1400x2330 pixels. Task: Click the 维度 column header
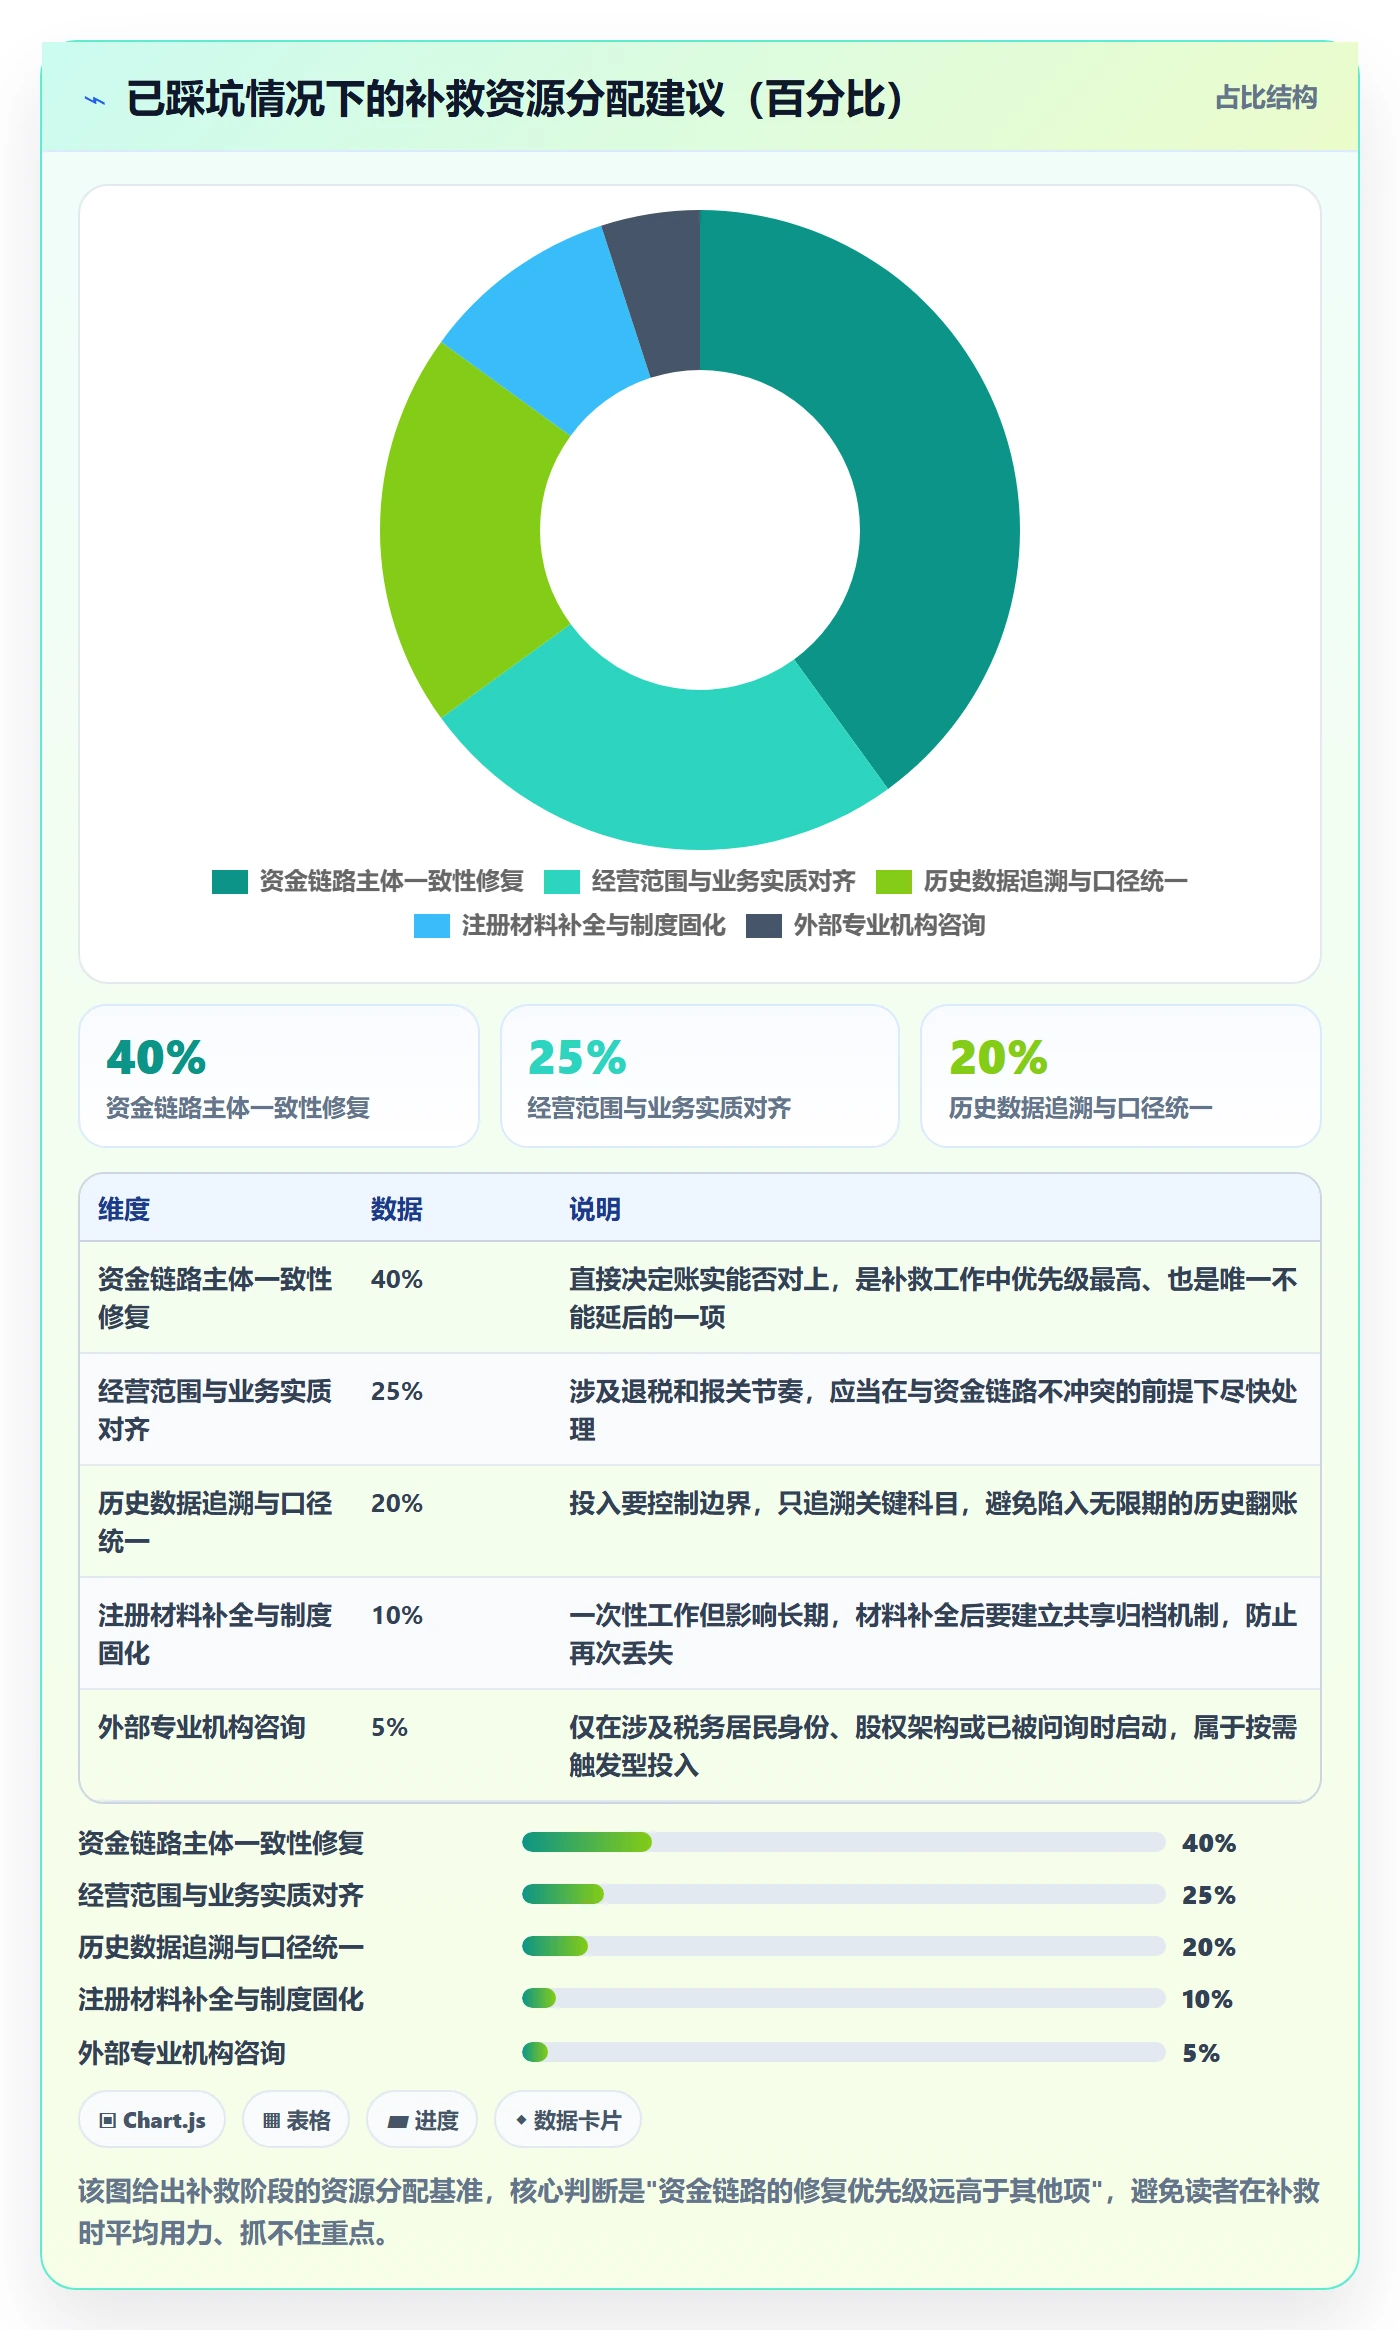[124, 1209]
